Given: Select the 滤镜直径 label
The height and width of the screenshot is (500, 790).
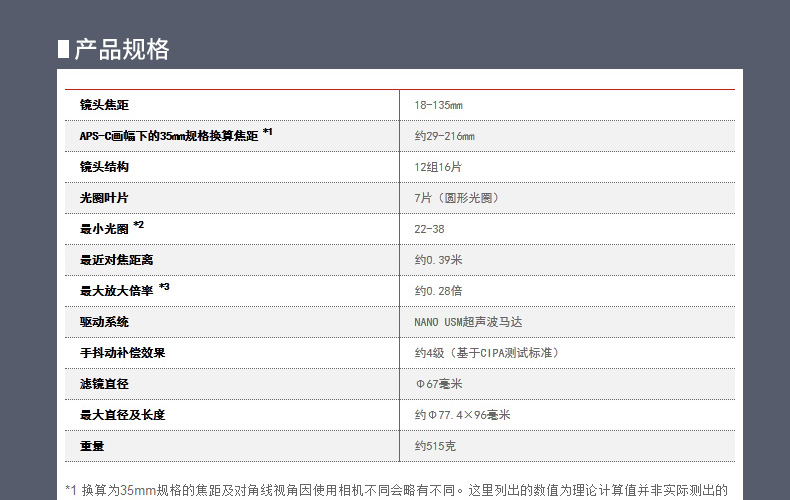Looking at the screenshot, I should [x=104, y=384].
